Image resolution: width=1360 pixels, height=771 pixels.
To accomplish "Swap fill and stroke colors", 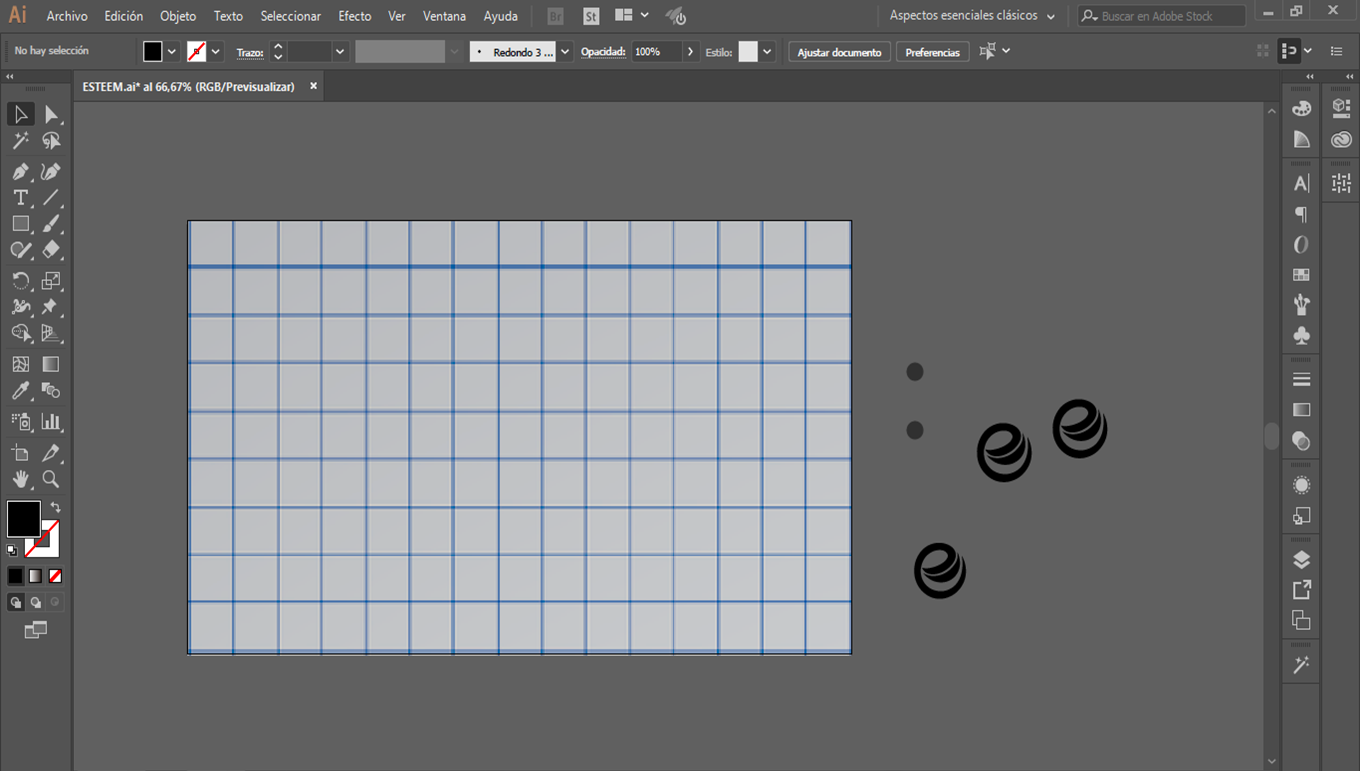I will (56, 508).
